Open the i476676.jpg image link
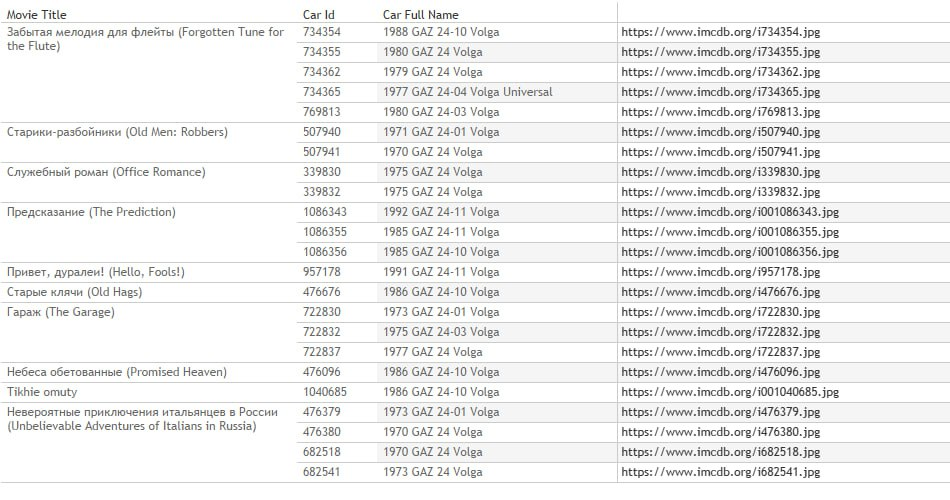The width and height of the screenshot is (950, 500). click(720, 292)
